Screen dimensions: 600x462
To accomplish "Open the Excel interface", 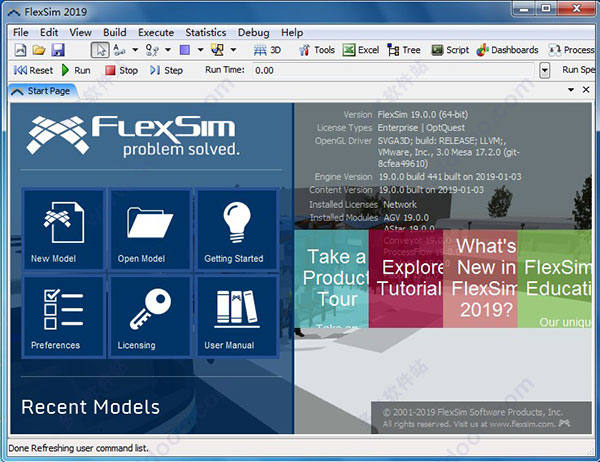I will tap(361, 50).
